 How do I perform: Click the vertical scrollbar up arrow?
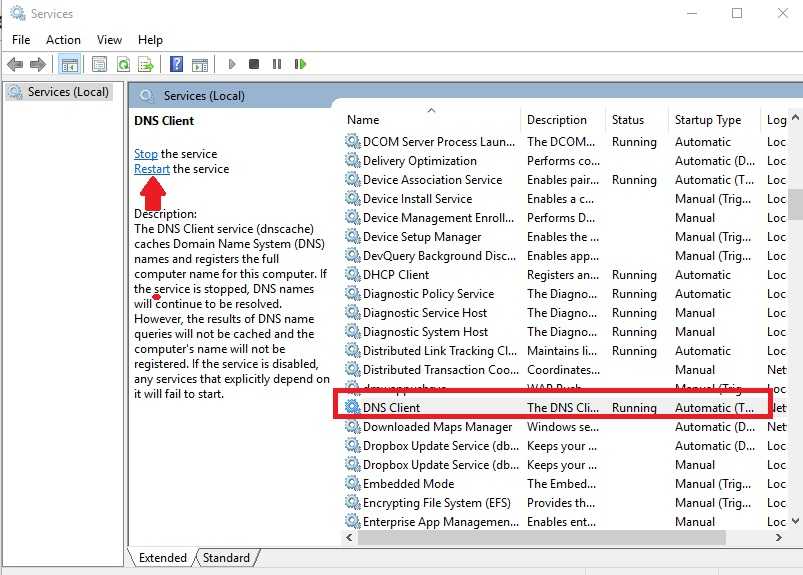pos(795,118)
